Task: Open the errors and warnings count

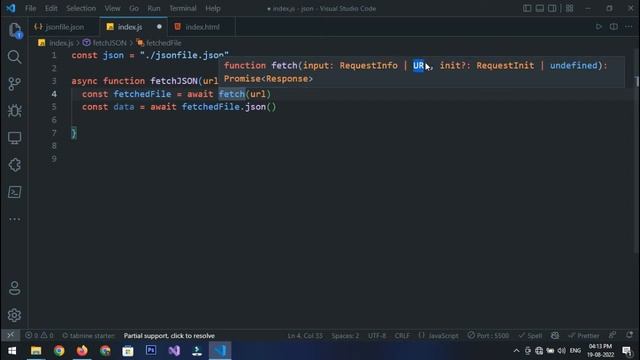Action: click(39, 336)
